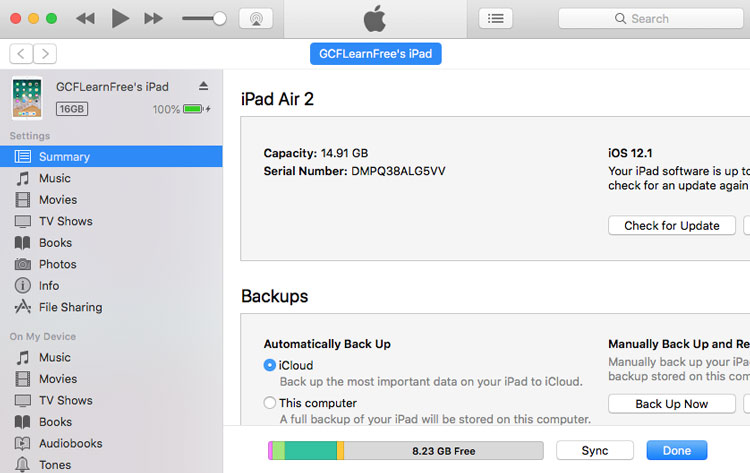Go back with the left chevron
This screenshot has width=750, height=473.
click(x=21, y=54)
